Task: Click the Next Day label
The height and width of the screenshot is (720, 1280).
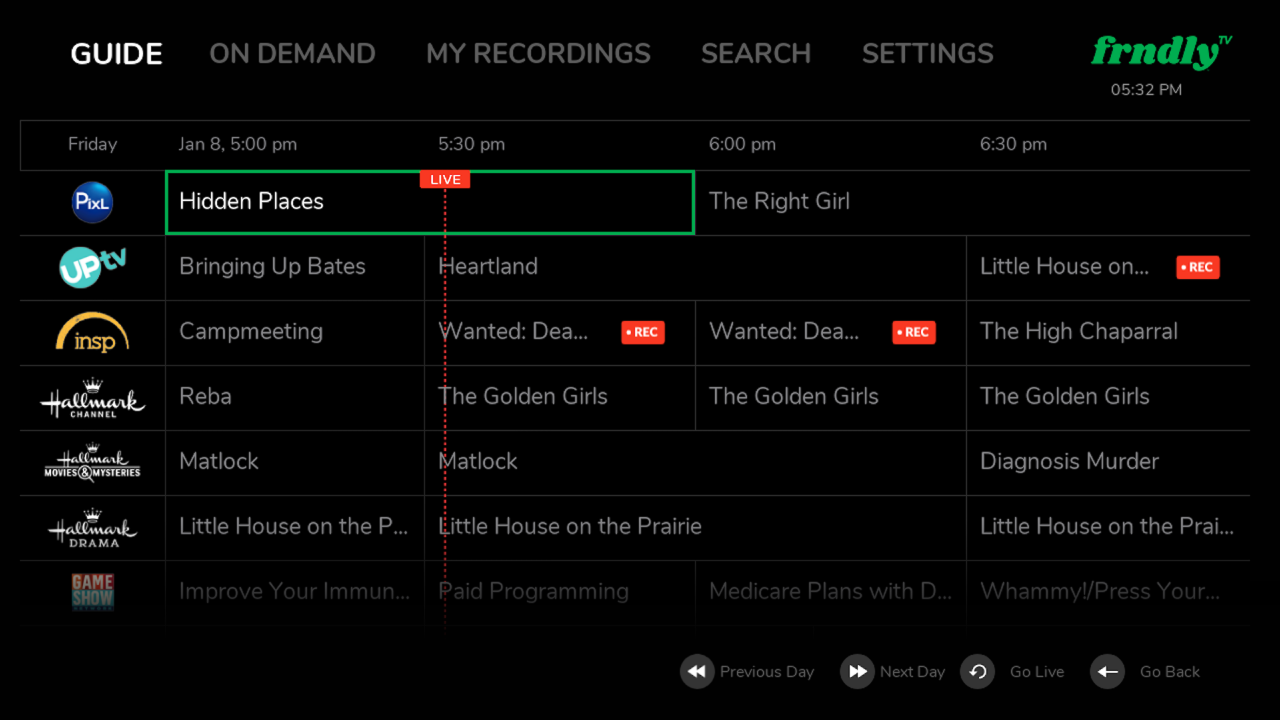Action: click(912, 672)
